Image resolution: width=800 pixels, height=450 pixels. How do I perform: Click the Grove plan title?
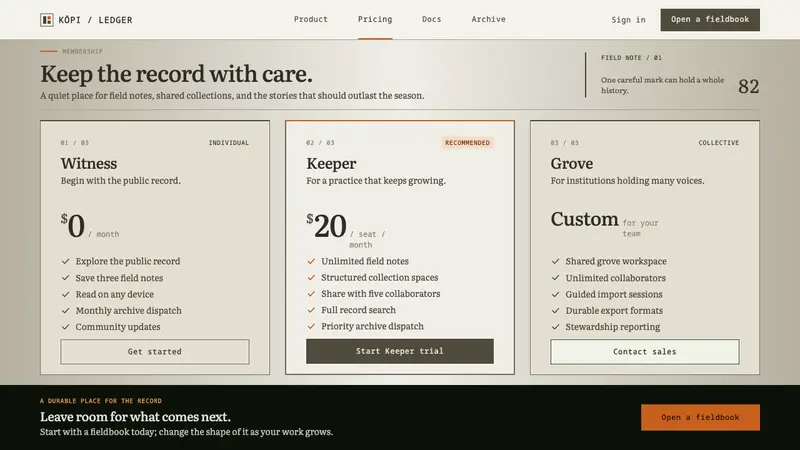[x=571, y=163]
